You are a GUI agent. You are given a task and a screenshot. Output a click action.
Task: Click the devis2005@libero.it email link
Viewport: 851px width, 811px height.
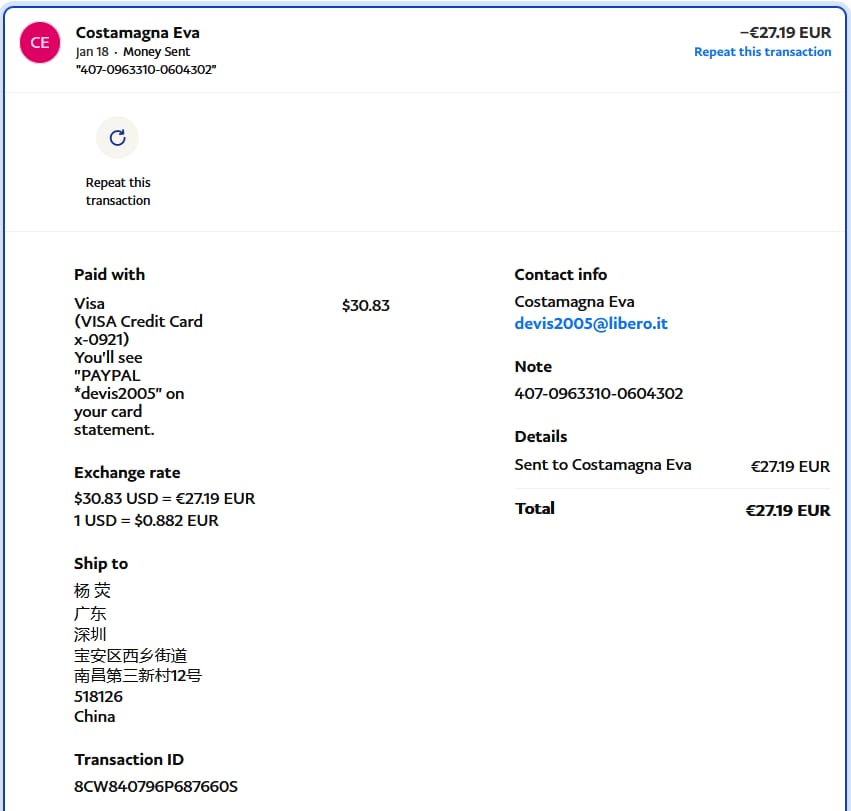pos(590,324)
